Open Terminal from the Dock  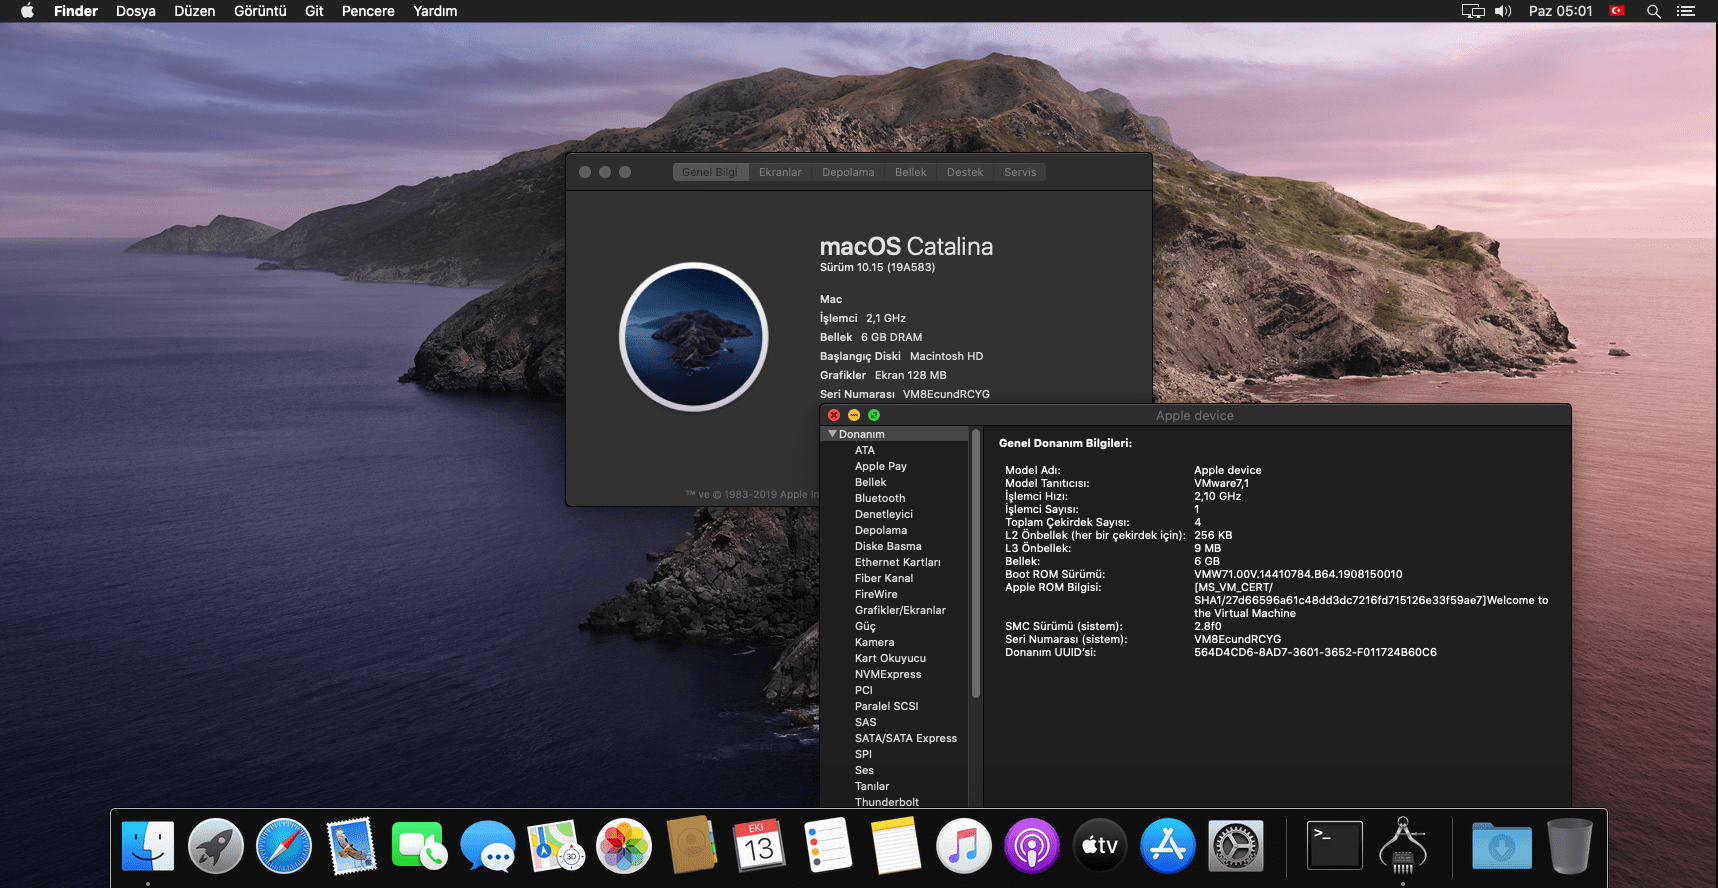[x=1335, y=846]
